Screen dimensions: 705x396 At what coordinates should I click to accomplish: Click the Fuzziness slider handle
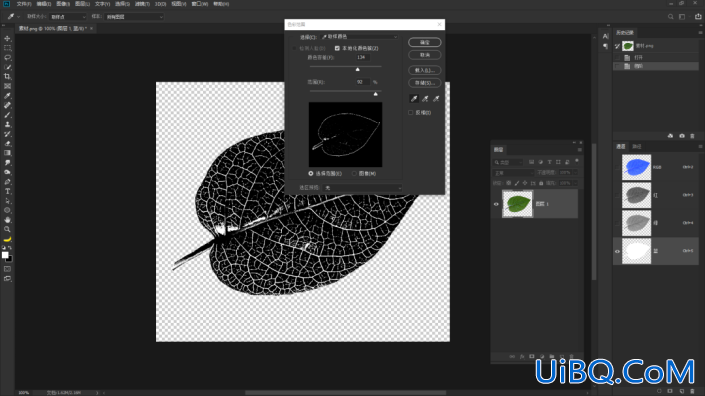point(357,69)
